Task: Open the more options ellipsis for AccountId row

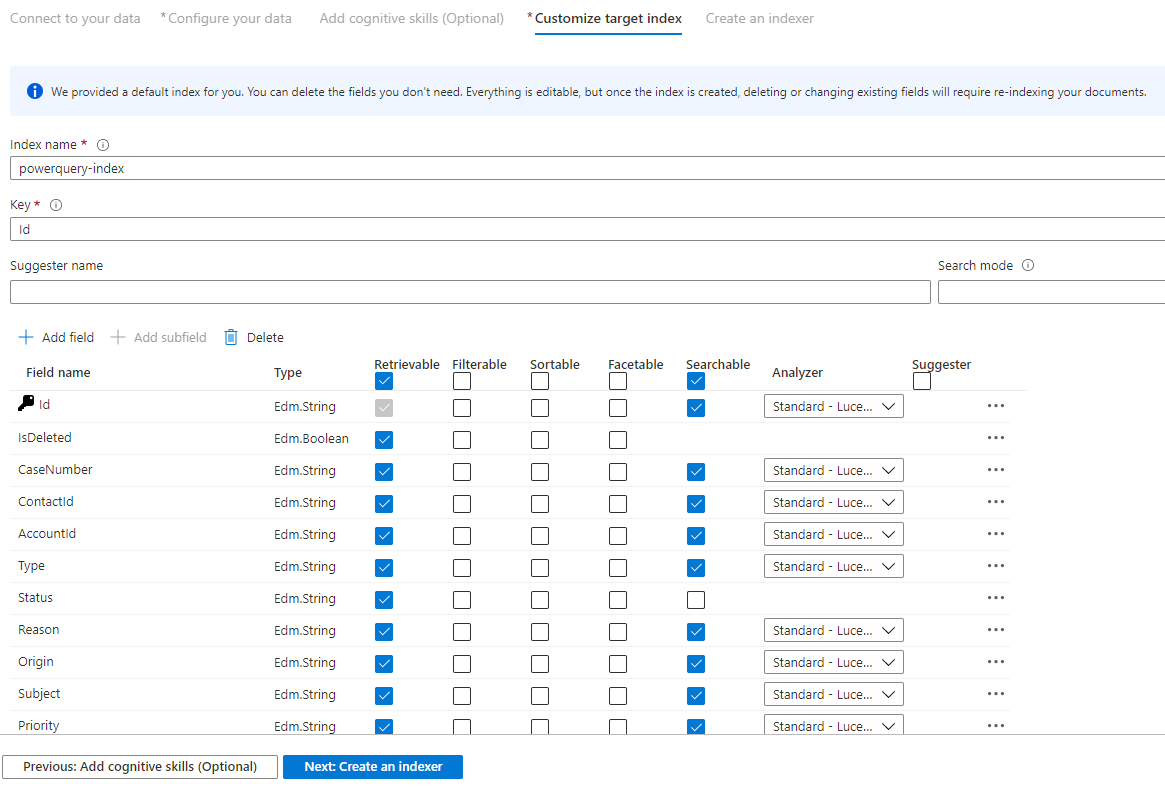Action: (996, 533)
